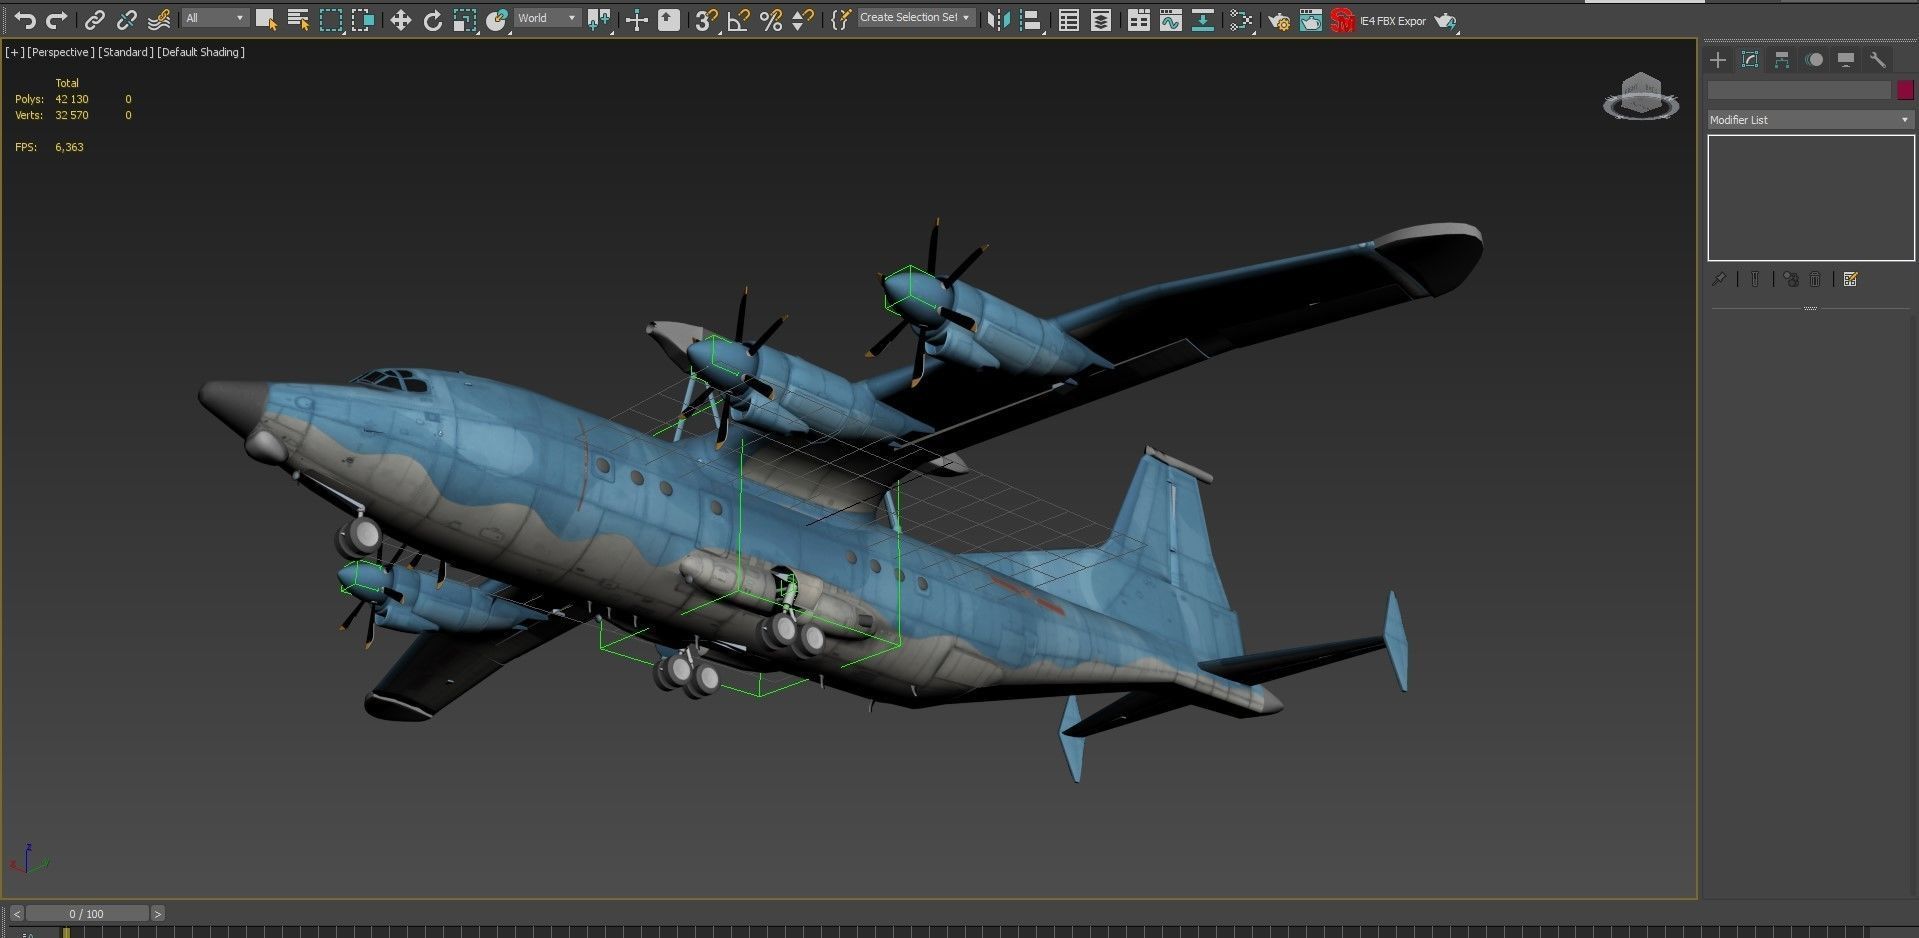This screenshot has width=1919, height=938.
Task: Click the Undo arrow
Action: pos(24,20)
